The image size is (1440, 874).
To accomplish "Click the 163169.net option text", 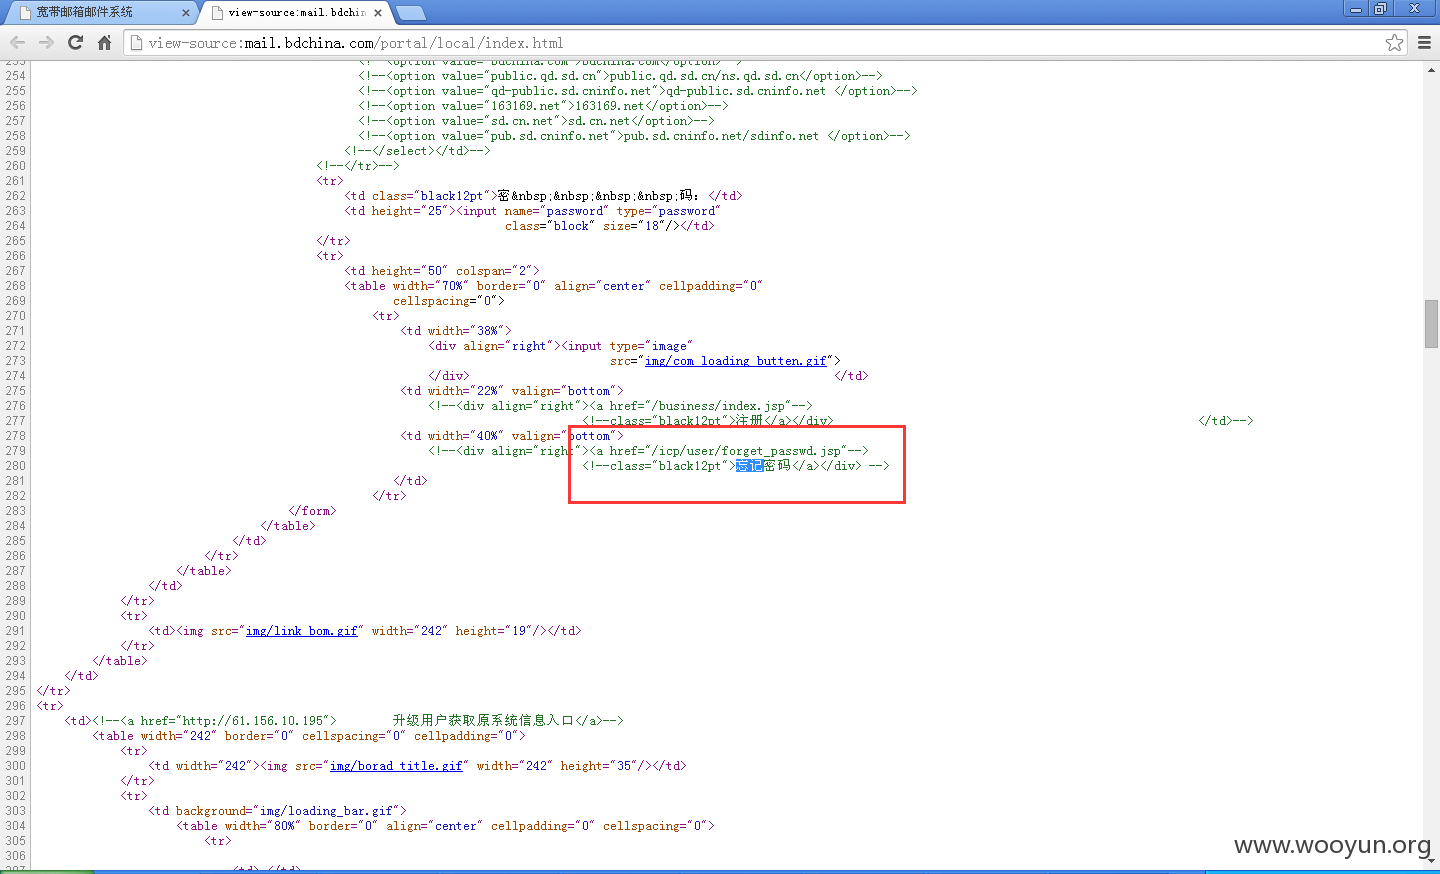I will [x=611, y=106].
